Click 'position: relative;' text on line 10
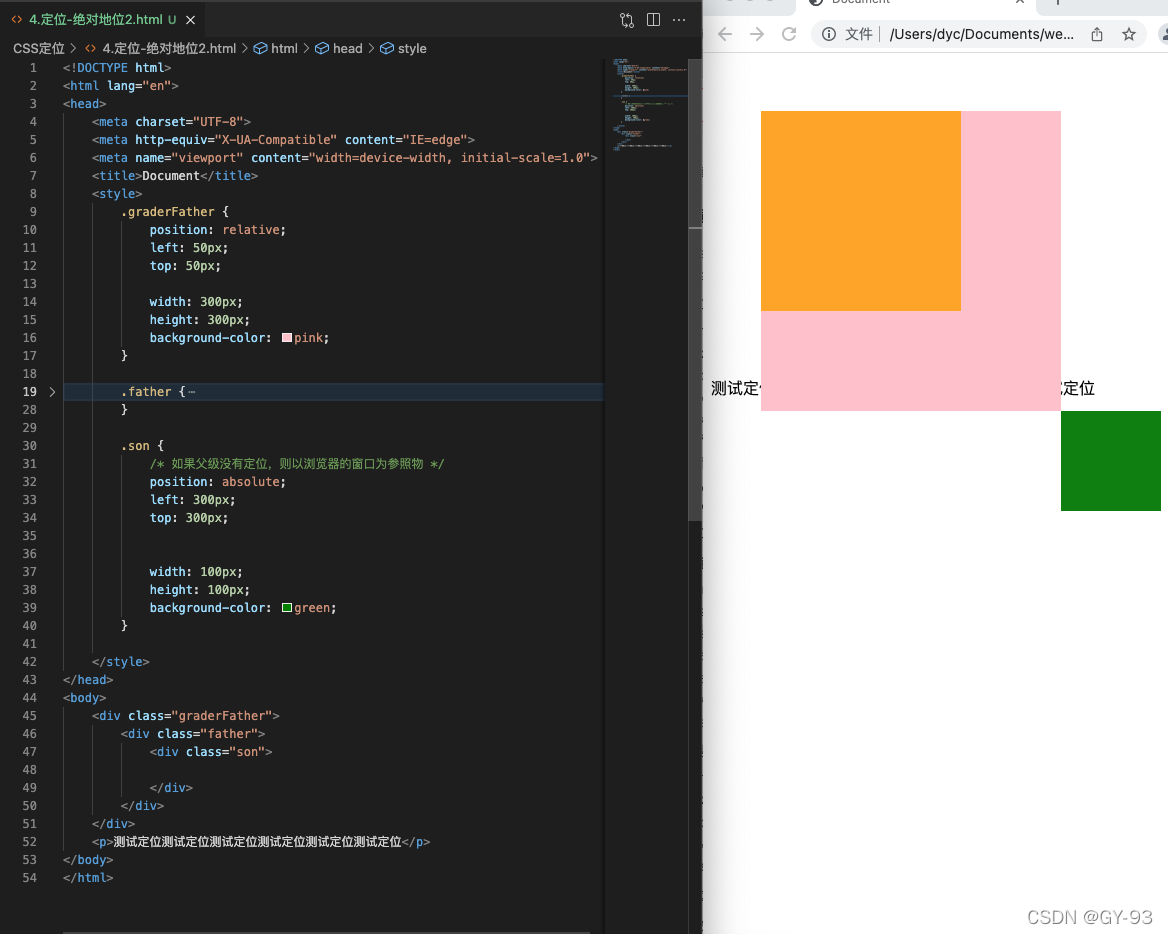This screenshot has width=1168, height=934. point(218,230)
